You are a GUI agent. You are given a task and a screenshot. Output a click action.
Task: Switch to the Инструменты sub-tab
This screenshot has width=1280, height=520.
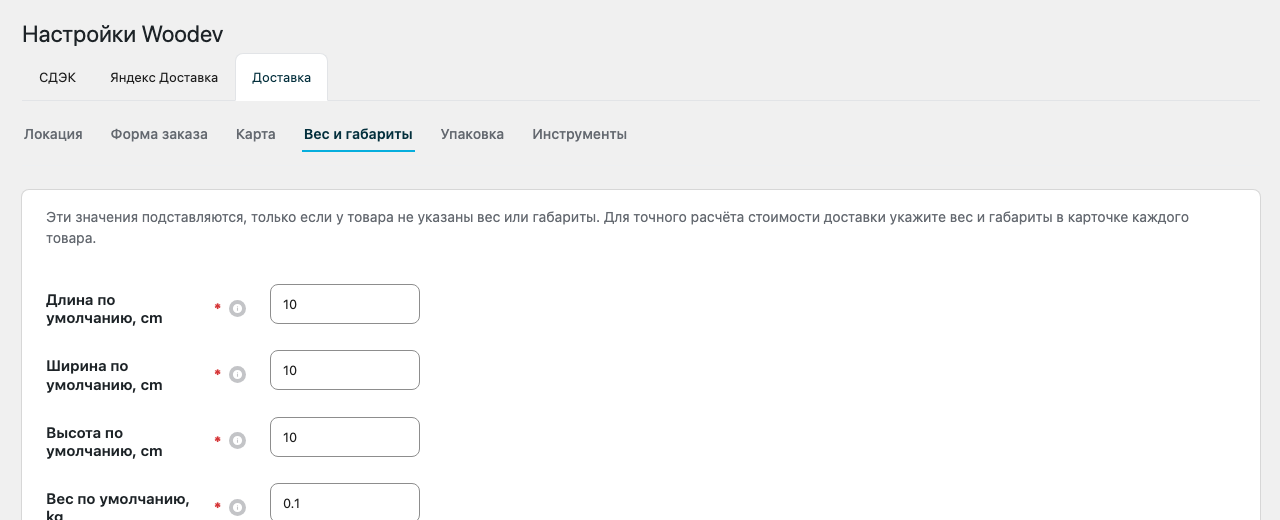pyautogui.click(x=579, y=134)
